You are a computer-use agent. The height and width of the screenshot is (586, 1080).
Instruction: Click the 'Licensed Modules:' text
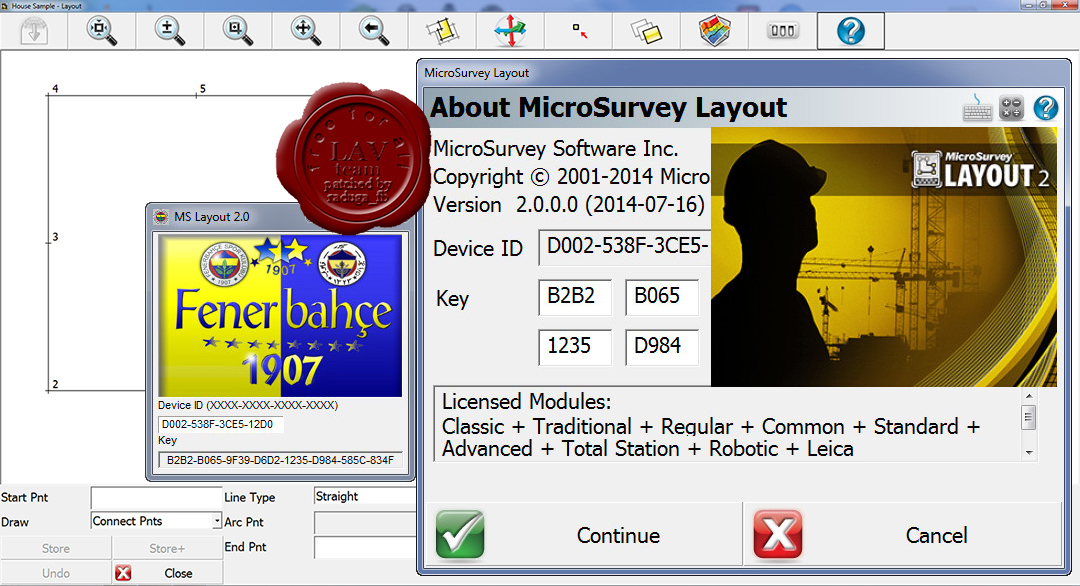pyautogui.click(x=526, y=401)
